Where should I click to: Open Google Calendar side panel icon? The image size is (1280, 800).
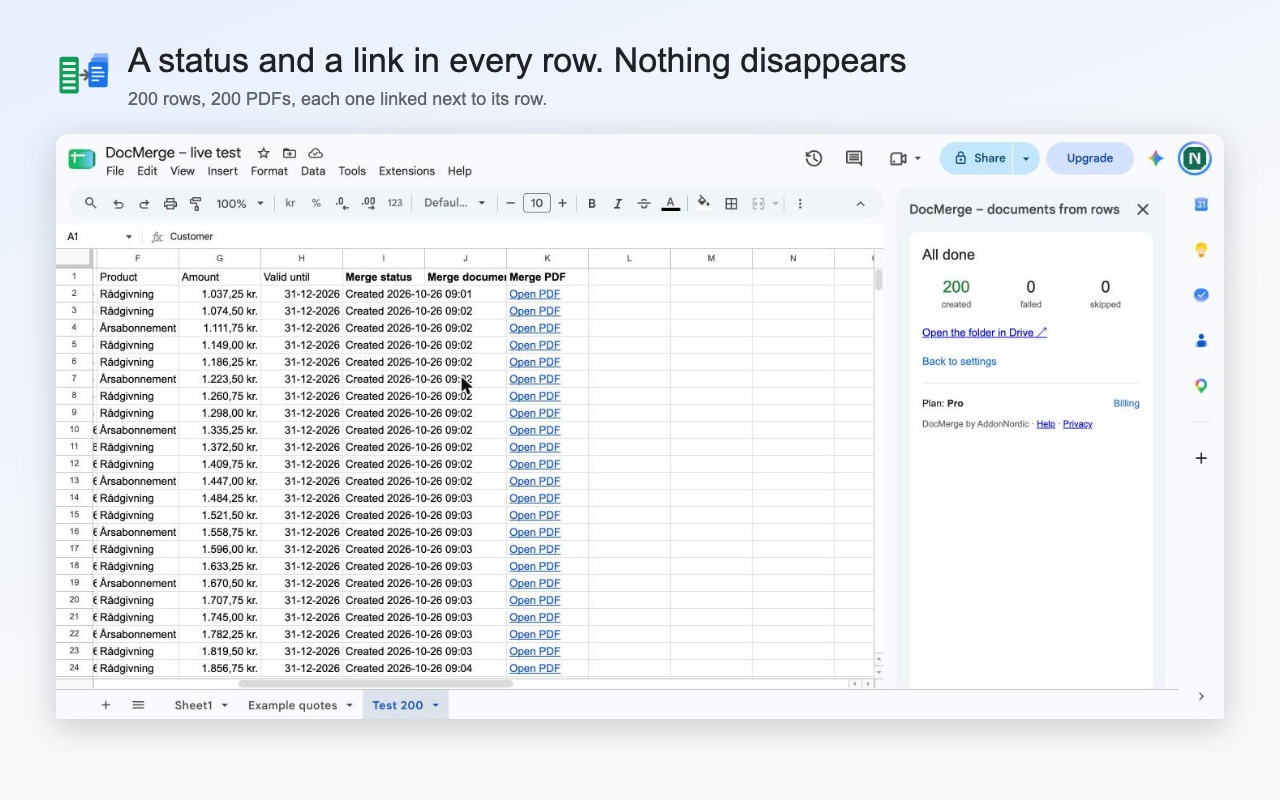click(x=1201, y=205)
